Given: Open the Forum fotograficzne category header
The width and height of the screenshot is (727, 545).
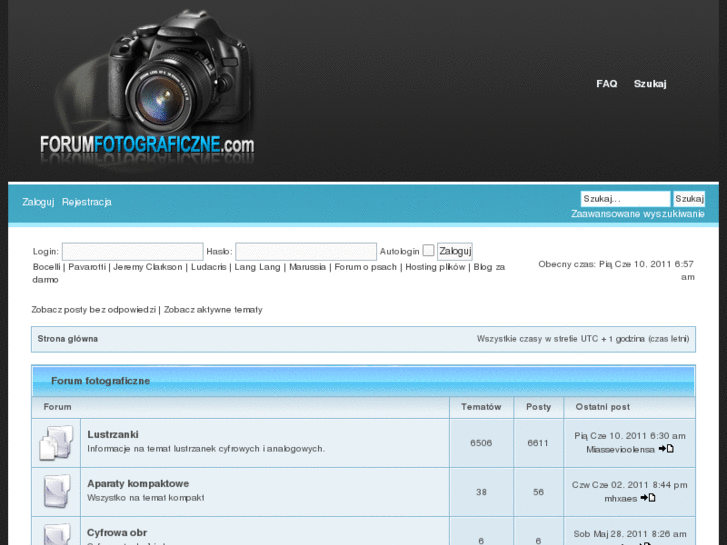Looking at the screenshot, I should coord(101,381).
